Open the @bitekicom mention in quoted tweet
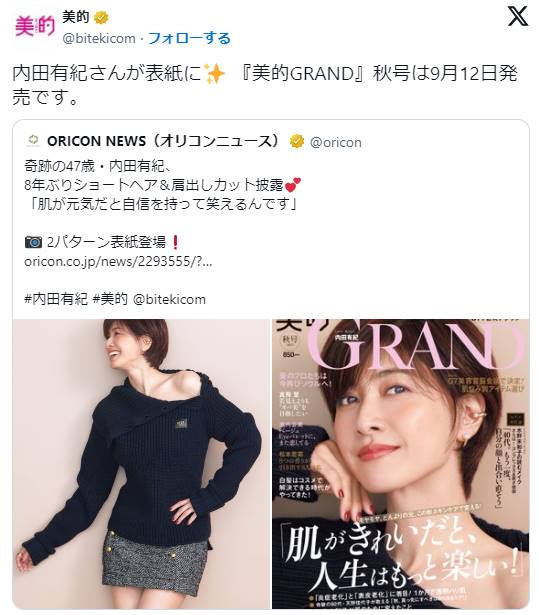 pyautogui.click(x=169, y=300)
